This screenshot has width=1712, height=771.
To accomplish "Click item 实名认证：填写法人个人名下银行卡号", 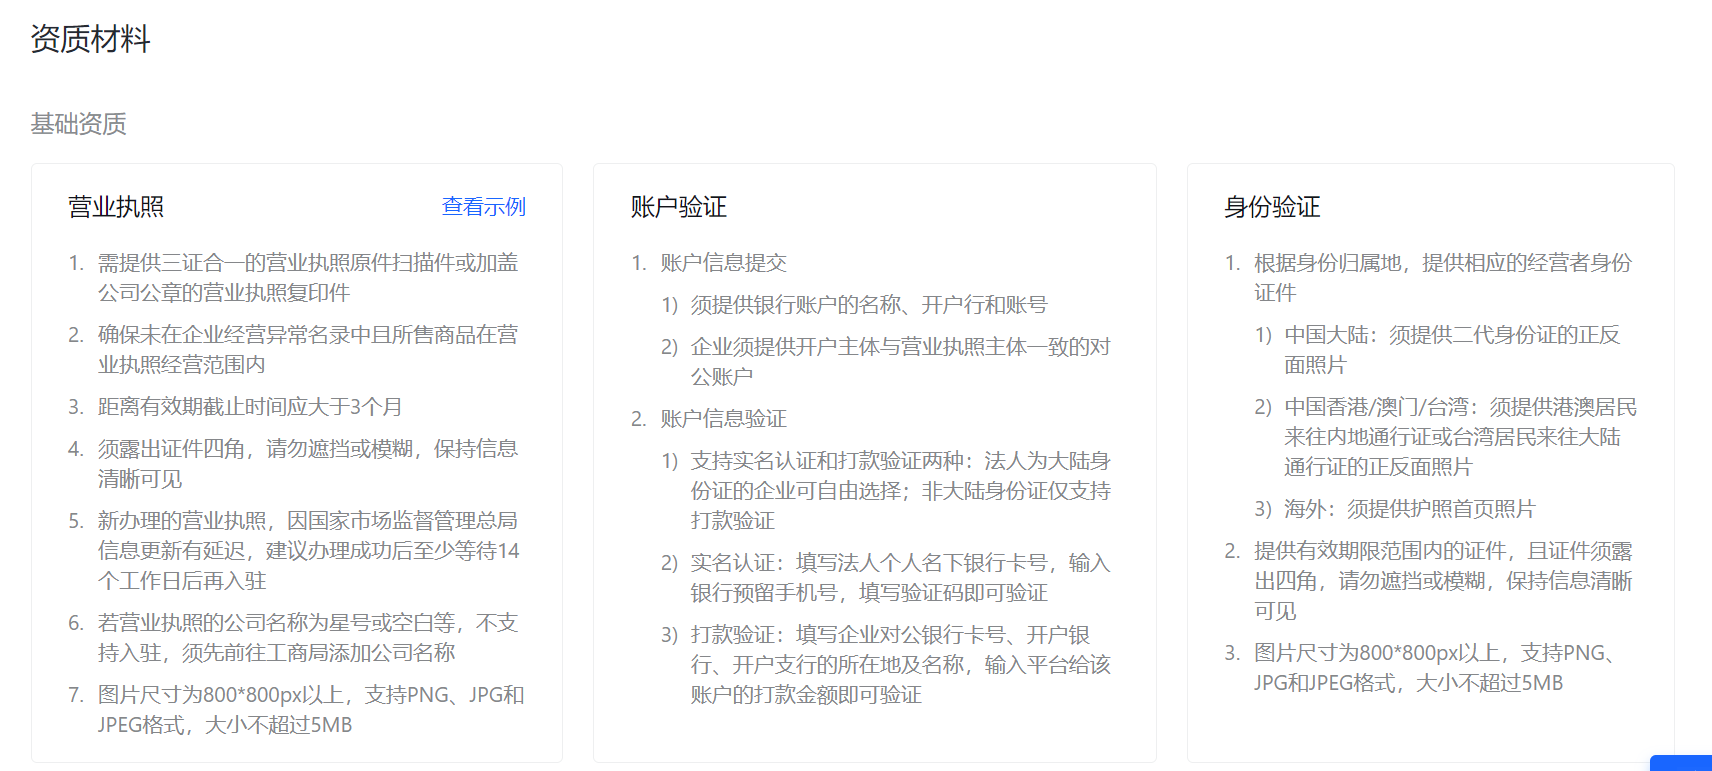I will (900, 578).
